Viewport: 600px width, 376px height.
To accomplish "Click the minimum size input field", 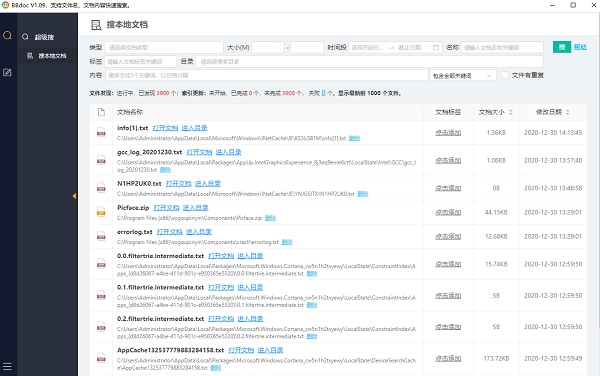I will pyautogui.click(x=268, y=47).
